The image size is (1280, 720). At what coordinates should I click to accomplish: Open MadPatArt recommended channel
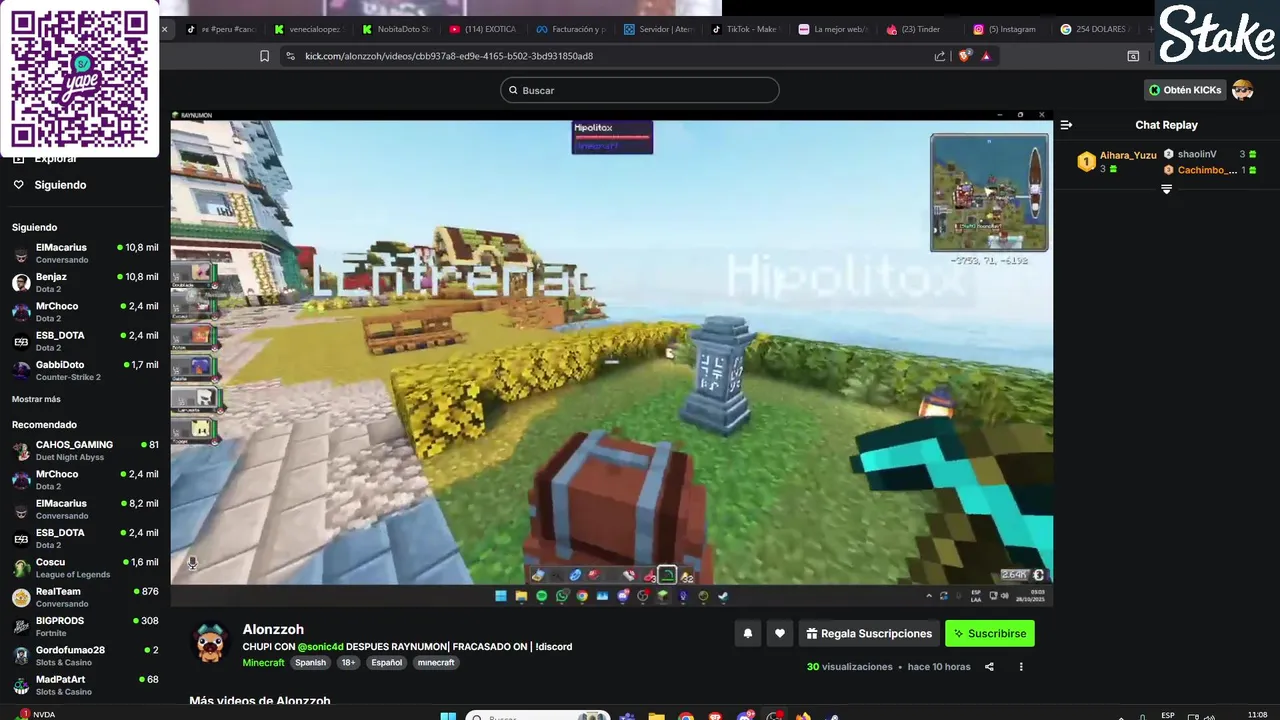click(x=85, y=685)
